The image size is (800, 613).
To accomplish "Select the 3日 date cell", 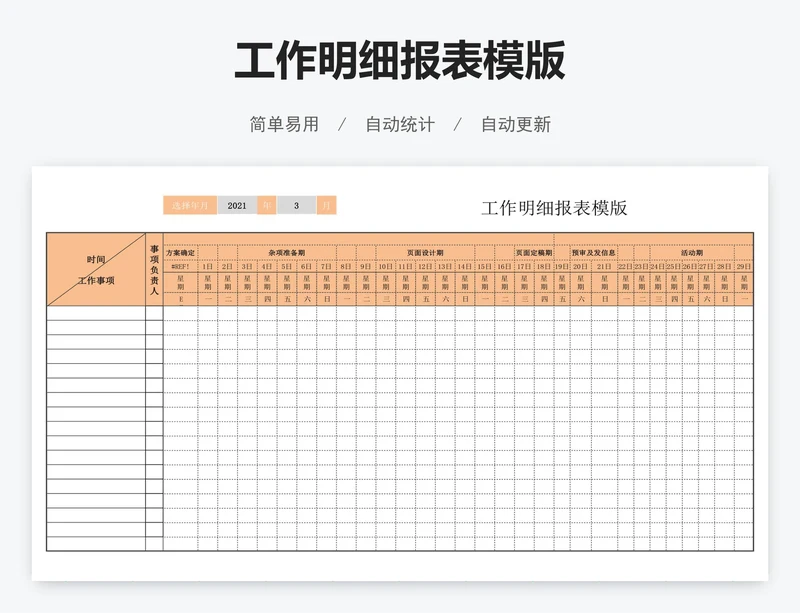I will point(247,266).
